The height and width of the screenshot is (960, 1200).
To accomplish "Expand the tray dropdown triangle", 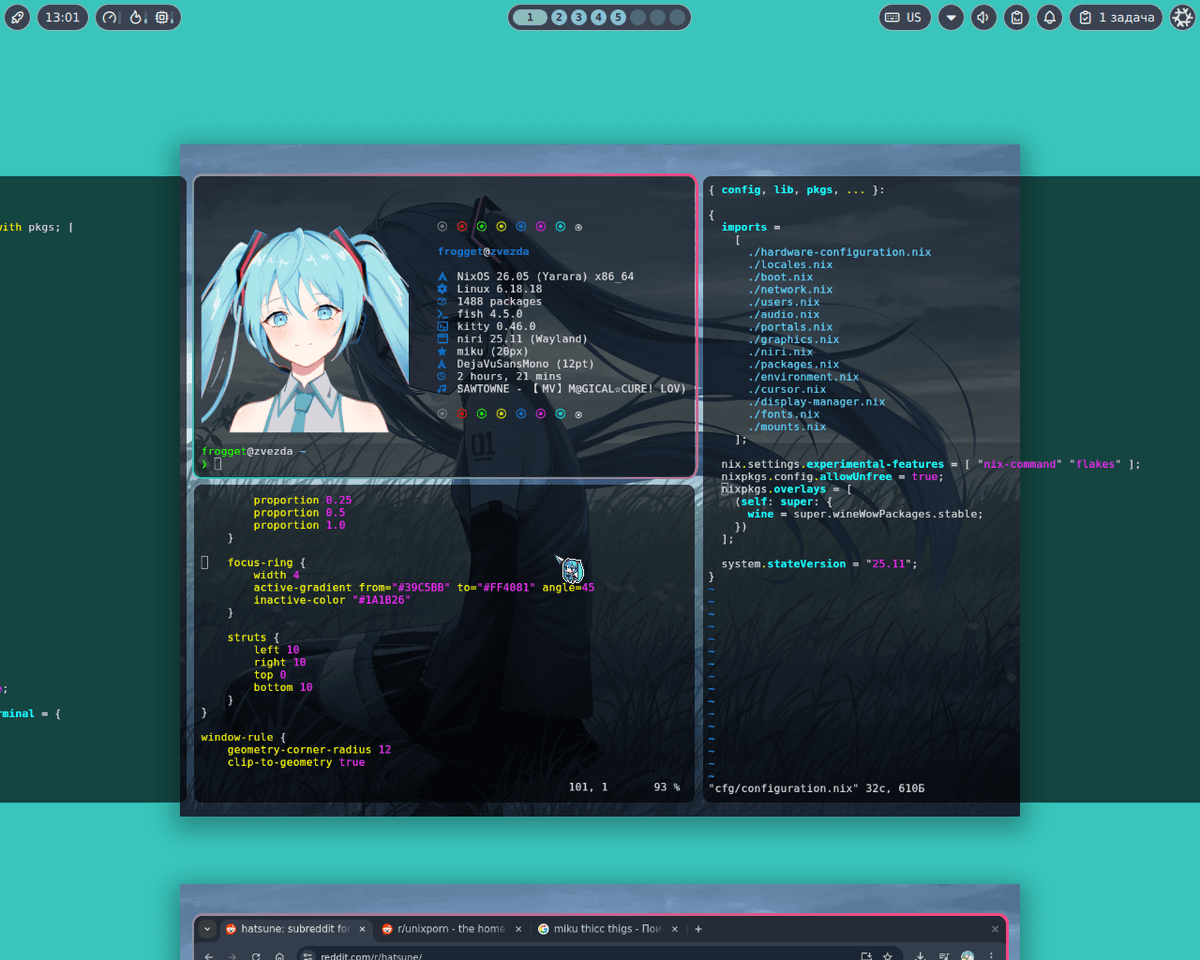I will click(951, 17).
